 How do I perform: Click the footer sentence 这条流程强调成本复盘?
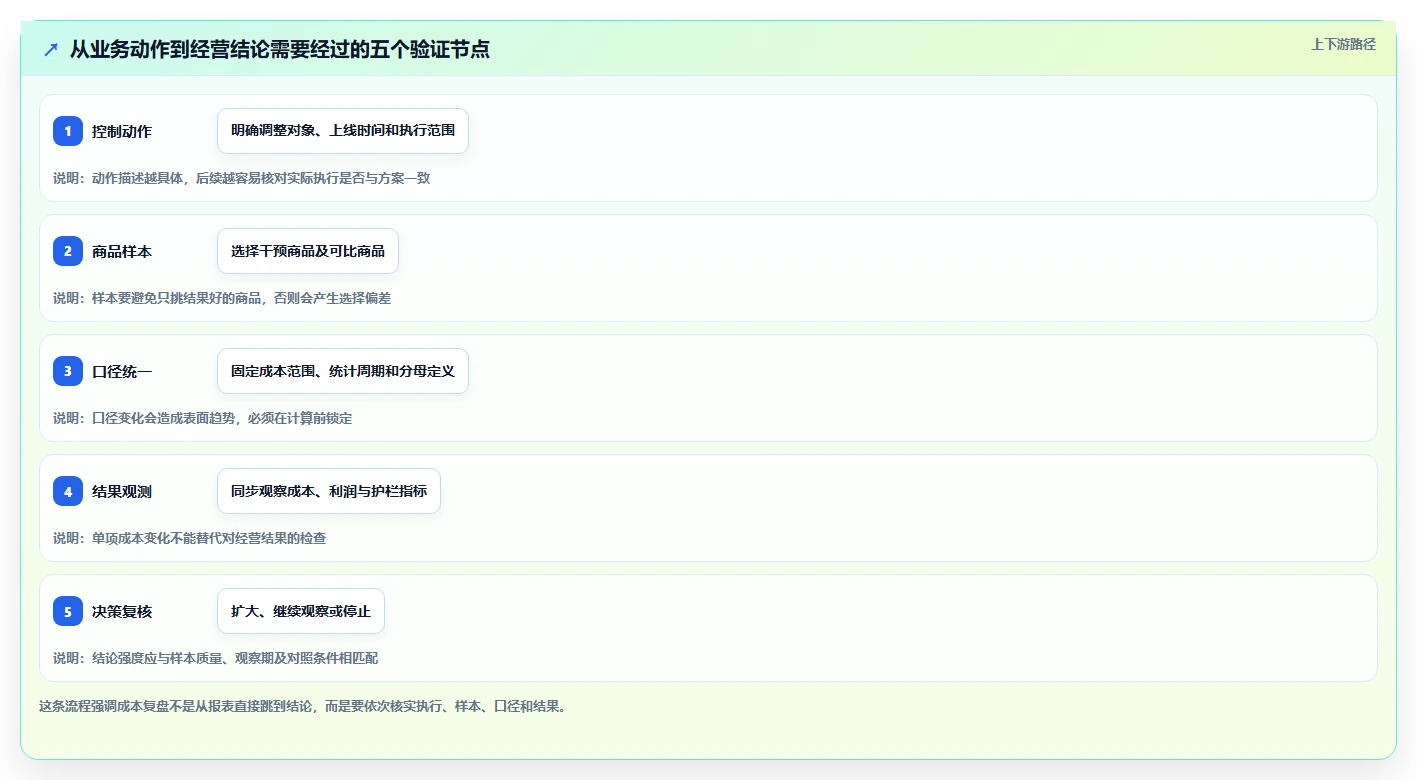pos(303,706)
